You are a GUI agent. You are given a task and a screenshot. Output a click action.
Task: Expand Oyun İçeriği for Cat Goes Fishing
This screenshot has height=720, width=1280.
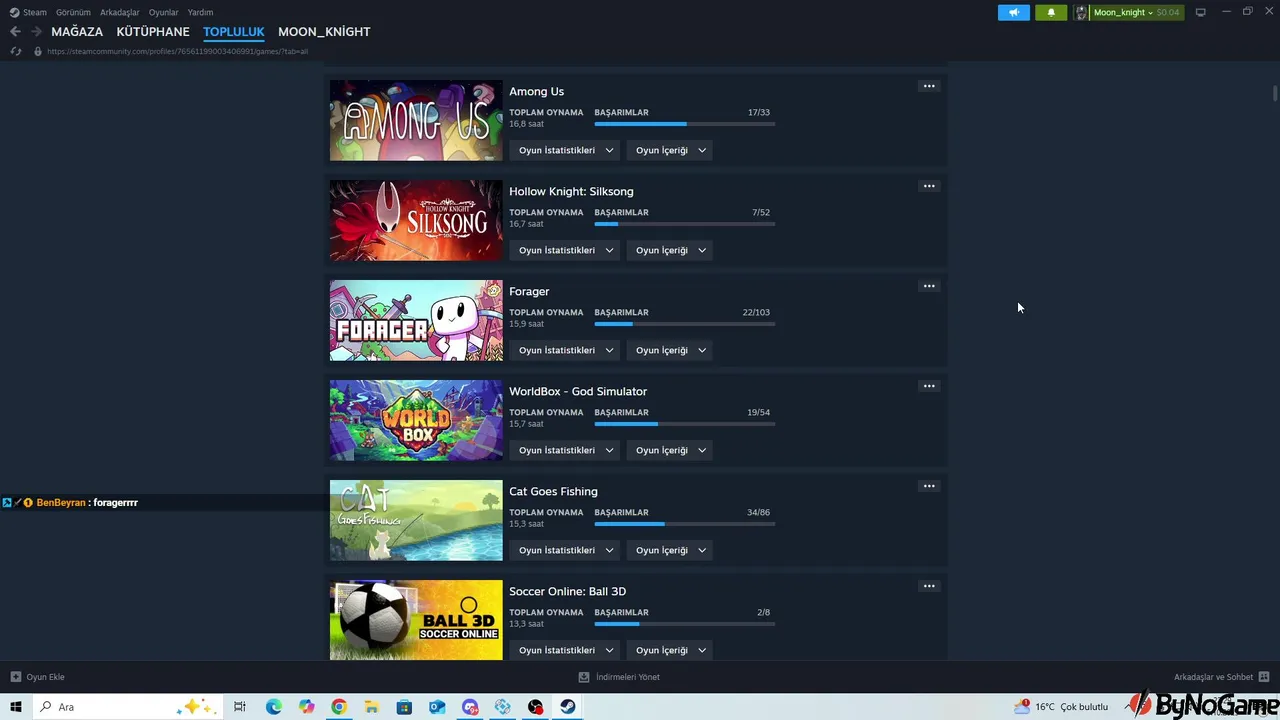[x=670, y=550]
